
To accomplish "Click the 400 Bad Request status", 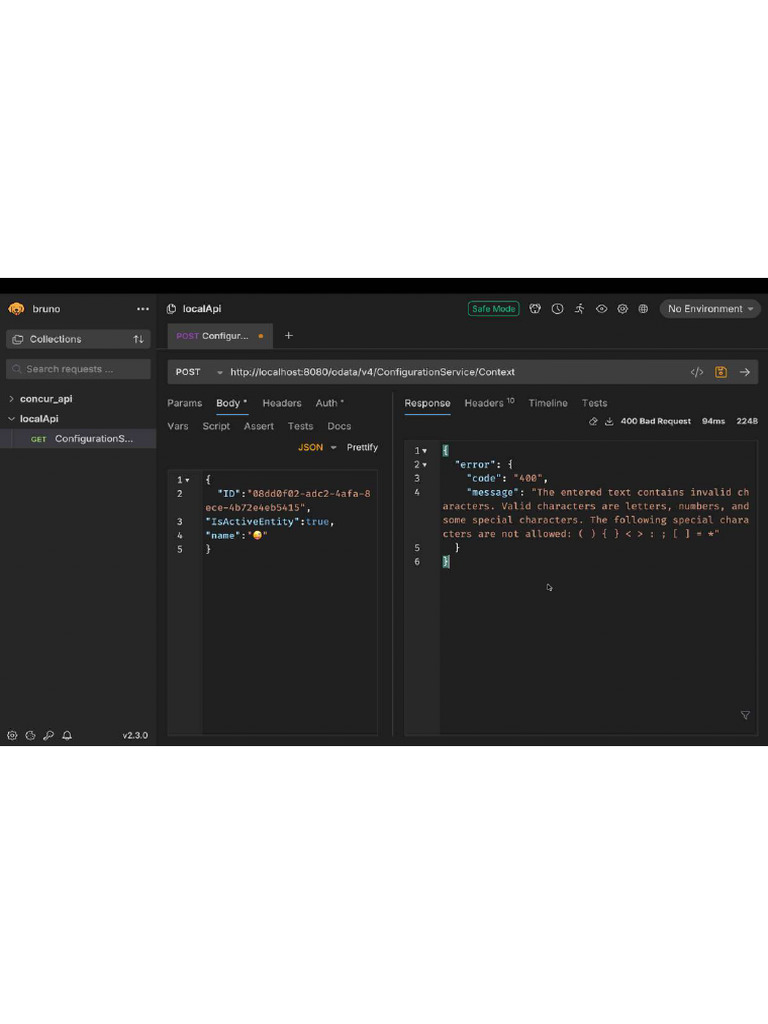I will [x=656, y=421].
